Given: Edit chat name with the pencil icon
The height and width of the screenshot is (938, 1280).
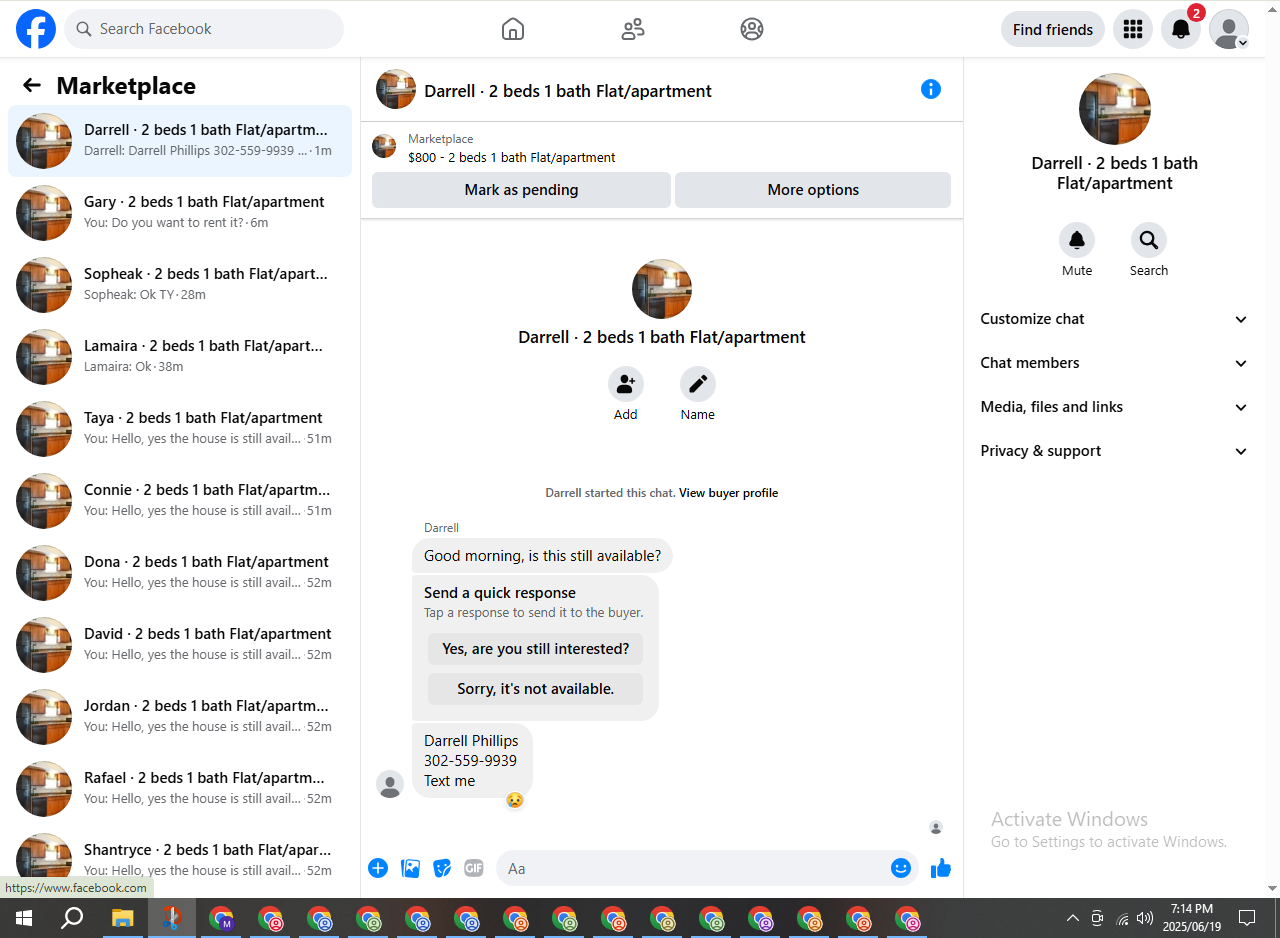Looking at the screenshot, I should 698,384.
